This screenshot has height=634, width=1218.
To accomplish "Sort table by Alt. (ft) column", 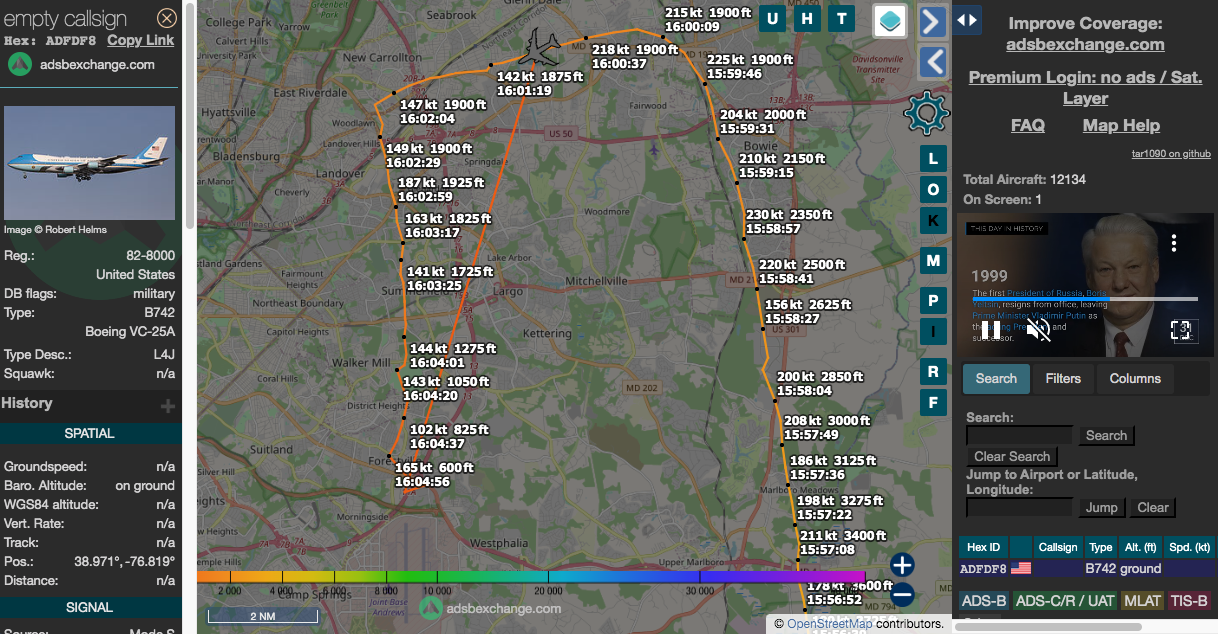I will click(1141, 547).
